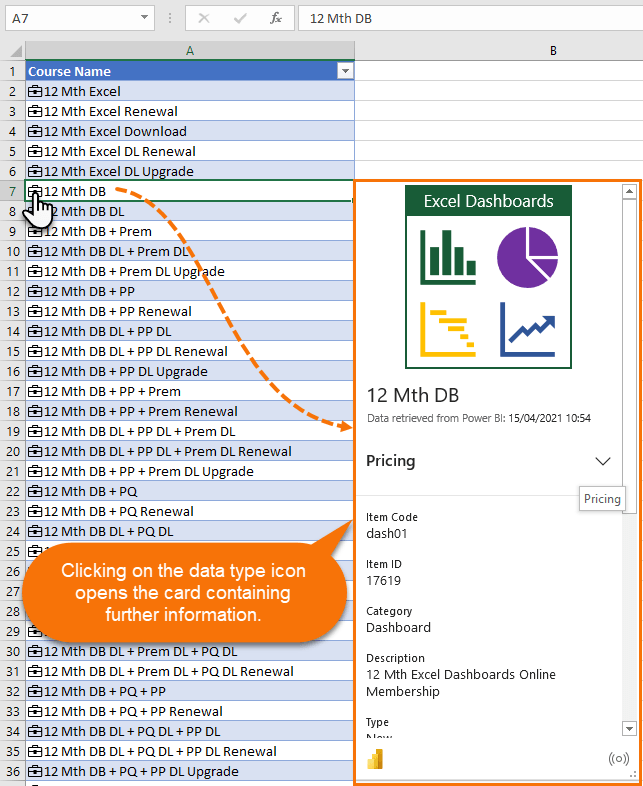Select cell 12 Mth DB DL + PQ DL + PP DL
The image size is (643, 786).
click(x=190, y=732)
